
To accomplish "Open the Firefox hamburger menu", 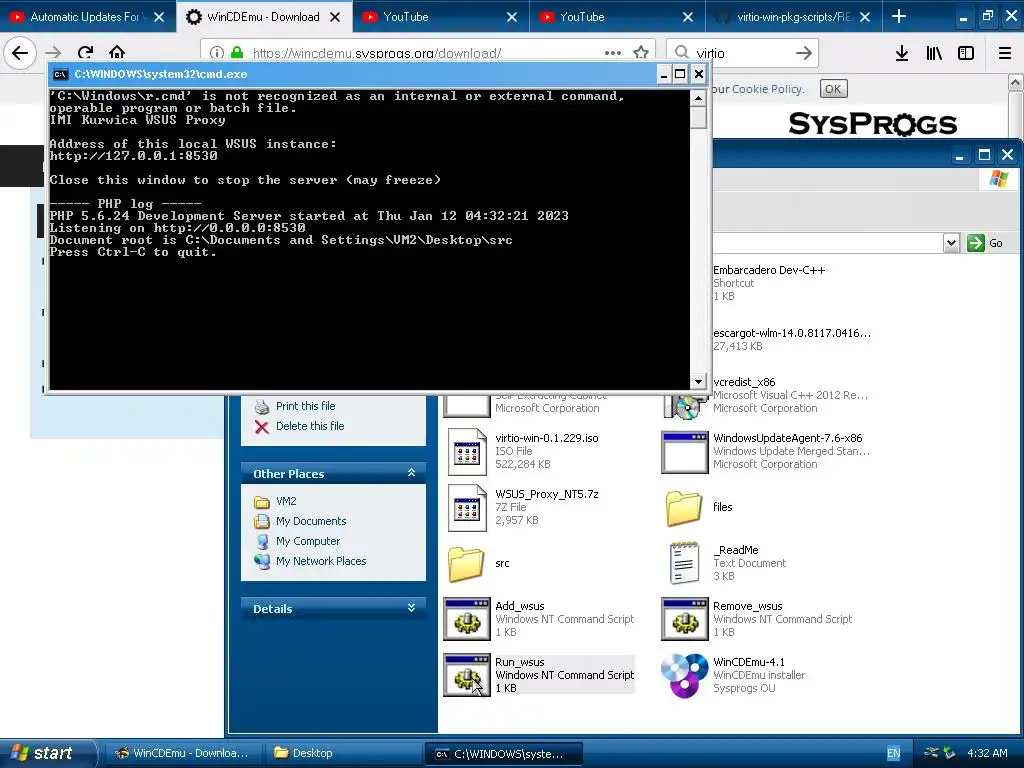I will [x=1005, y=53].
